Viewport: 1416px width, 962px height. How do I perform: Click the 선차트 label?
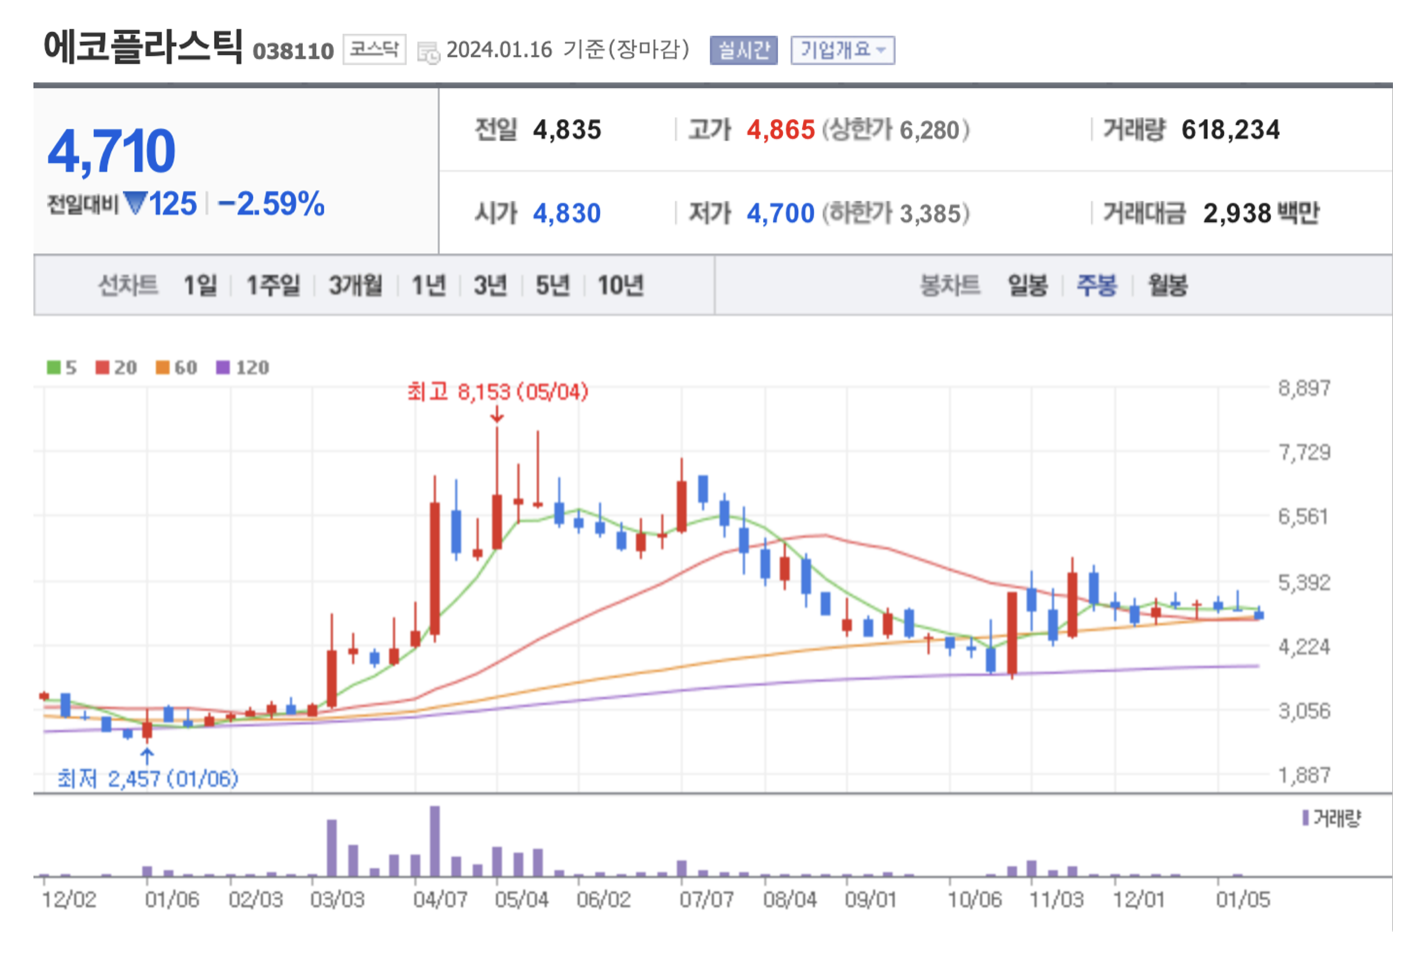(x=128, y=286)
